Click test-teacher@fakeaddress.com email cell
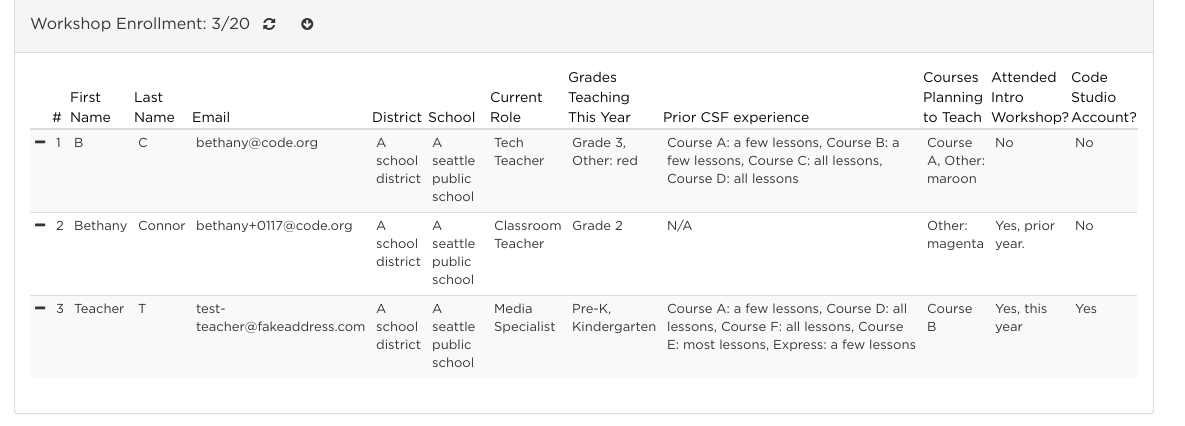The image size is (1185, 426). (x=280, y=318)
